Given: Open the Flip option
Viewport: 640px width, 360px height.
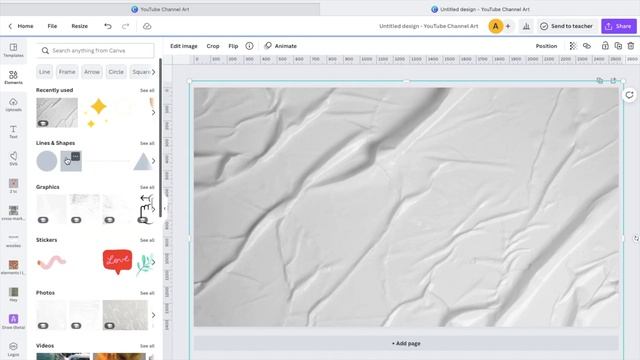Looking at the screenshot, I should tap(233, 46).
